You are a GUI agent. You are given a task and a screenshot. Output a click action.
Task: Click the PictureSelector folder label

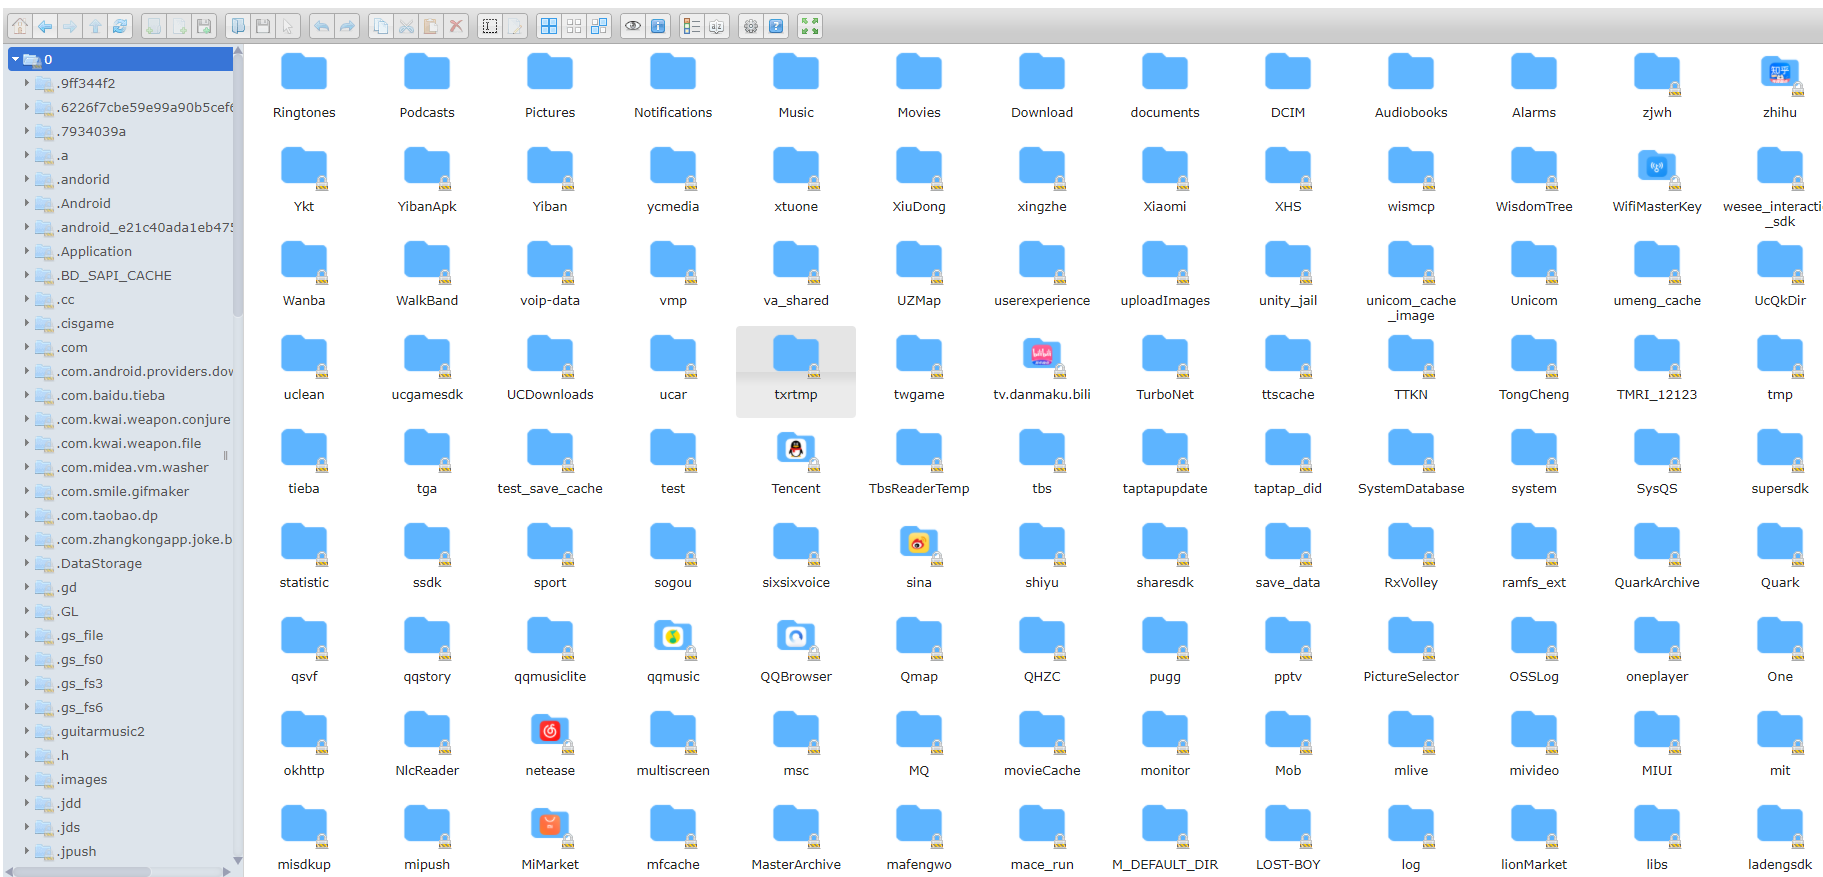(1411, 676)
